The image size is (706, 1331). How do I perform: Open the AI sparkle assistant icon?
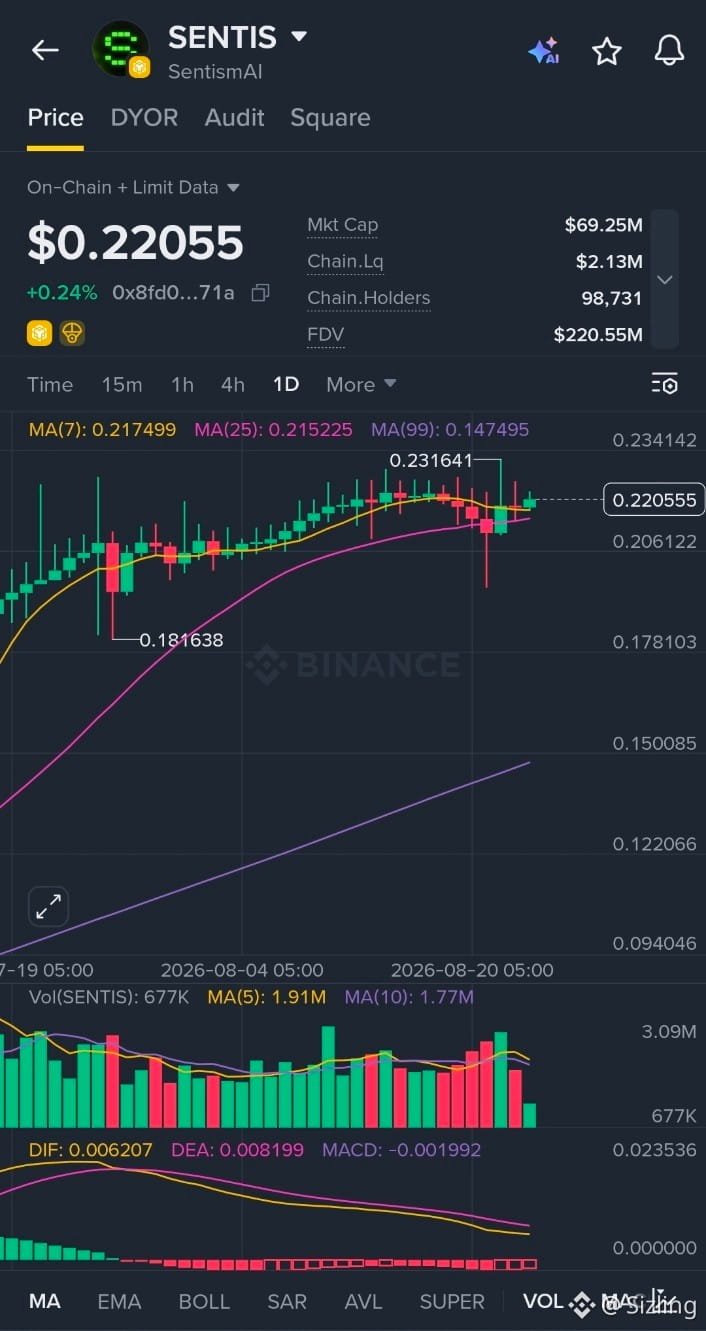pos(543,51)
